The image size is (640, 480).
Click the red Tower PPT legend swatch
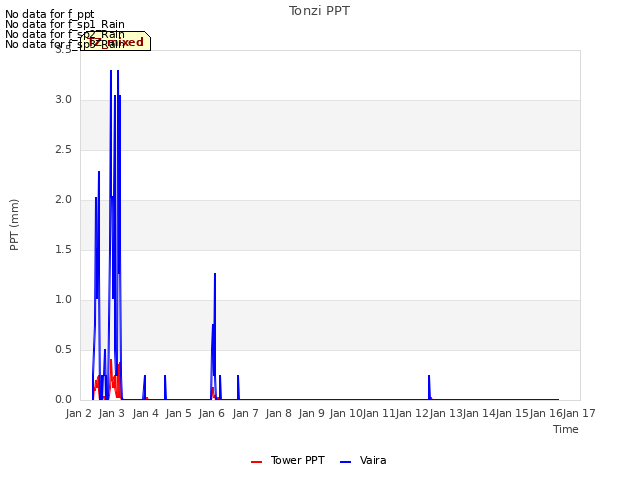pyautogui.click(x=256, y=462)
